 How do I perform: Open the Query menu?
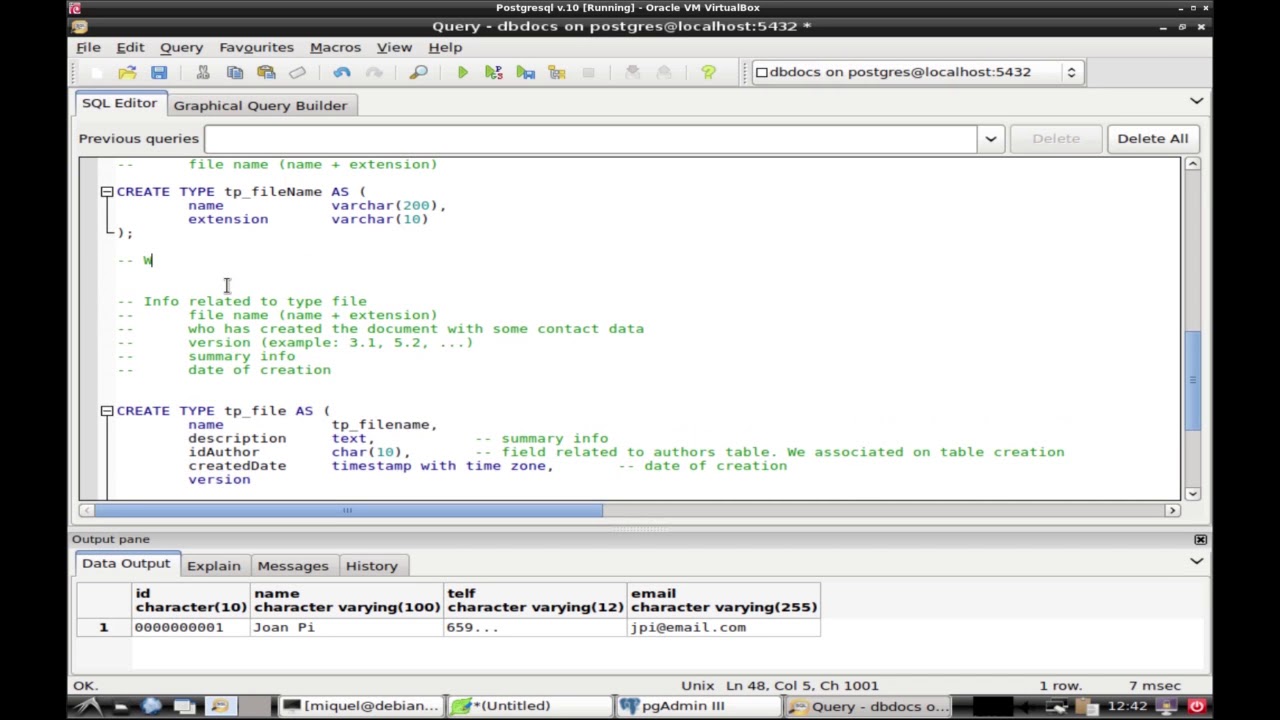pos(181,47)
